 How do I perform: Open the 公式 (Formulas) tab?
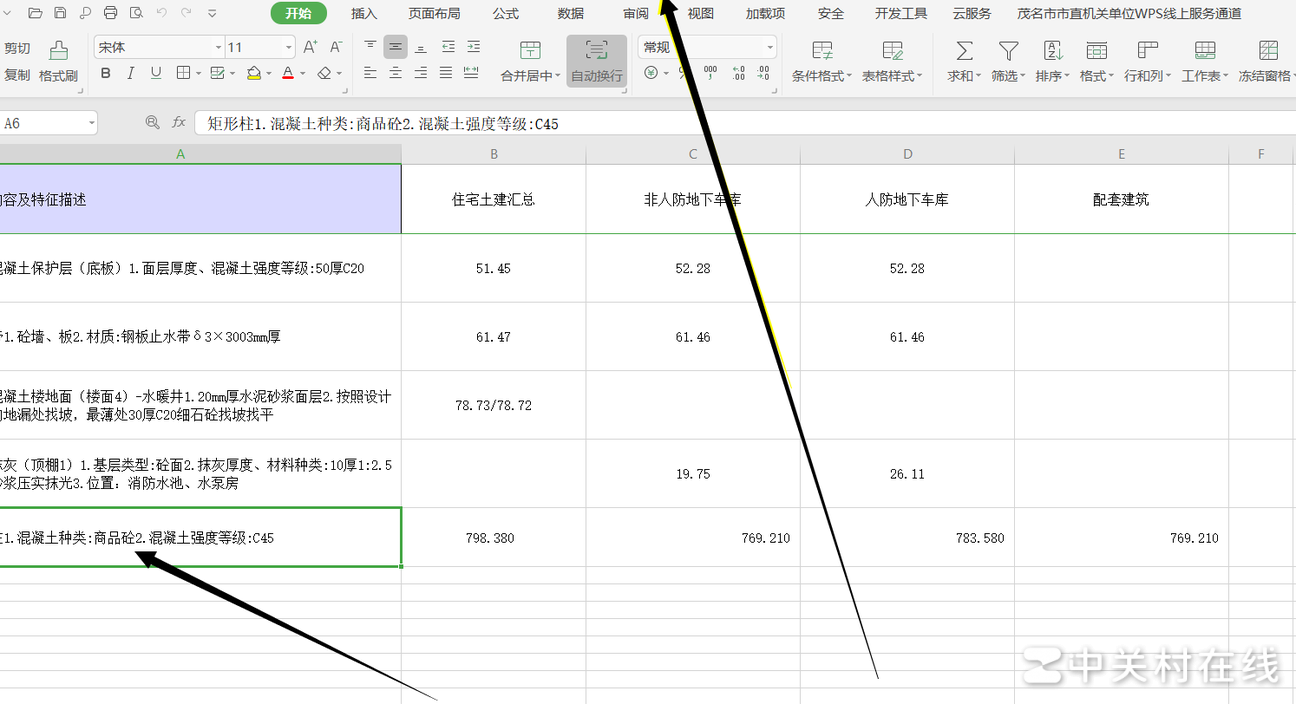[x=506, y=13]
